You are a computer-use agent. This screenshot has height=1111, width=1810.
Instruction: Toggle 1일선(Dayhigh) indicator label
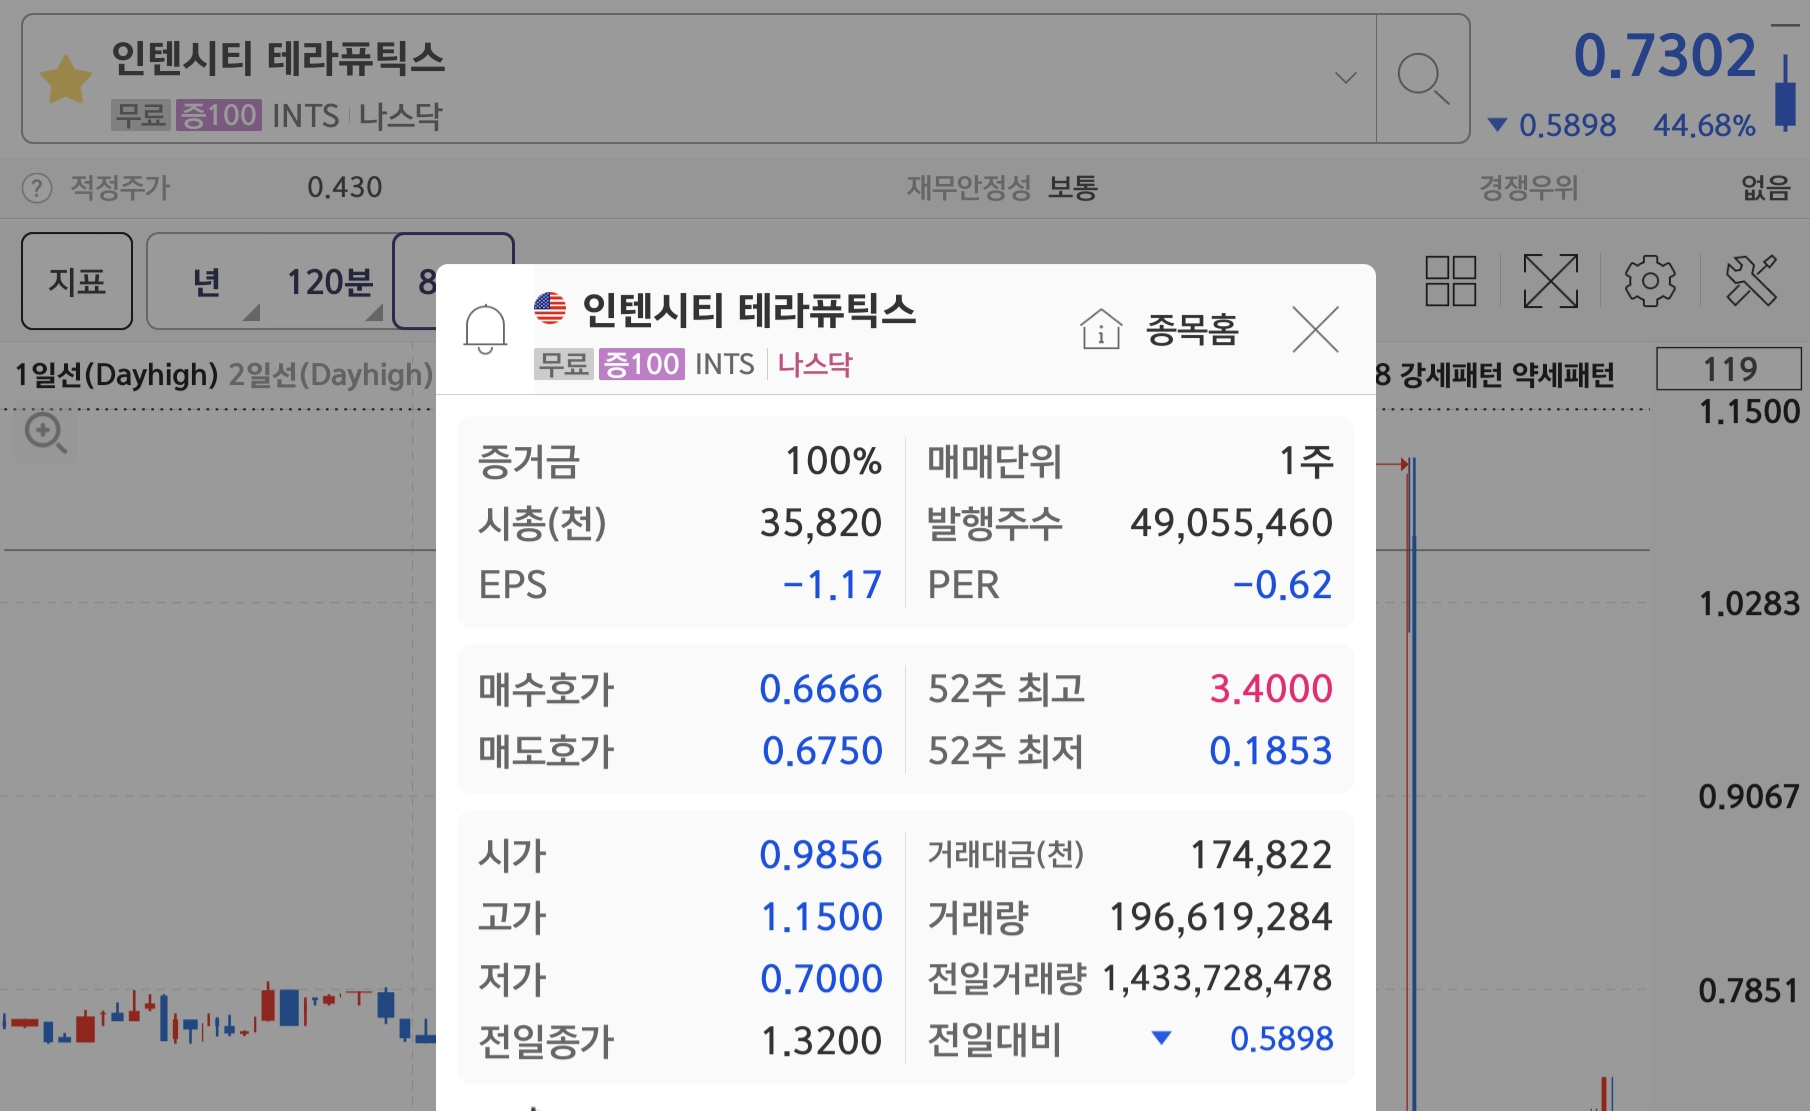116,375
